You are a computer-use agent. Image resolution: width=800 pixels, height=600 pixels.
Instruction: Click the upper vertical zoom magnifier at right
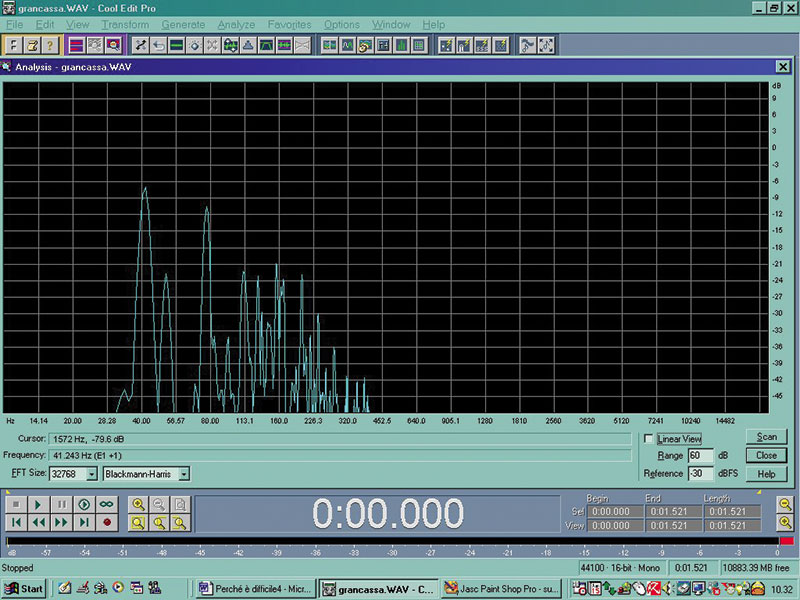(785, 504)
